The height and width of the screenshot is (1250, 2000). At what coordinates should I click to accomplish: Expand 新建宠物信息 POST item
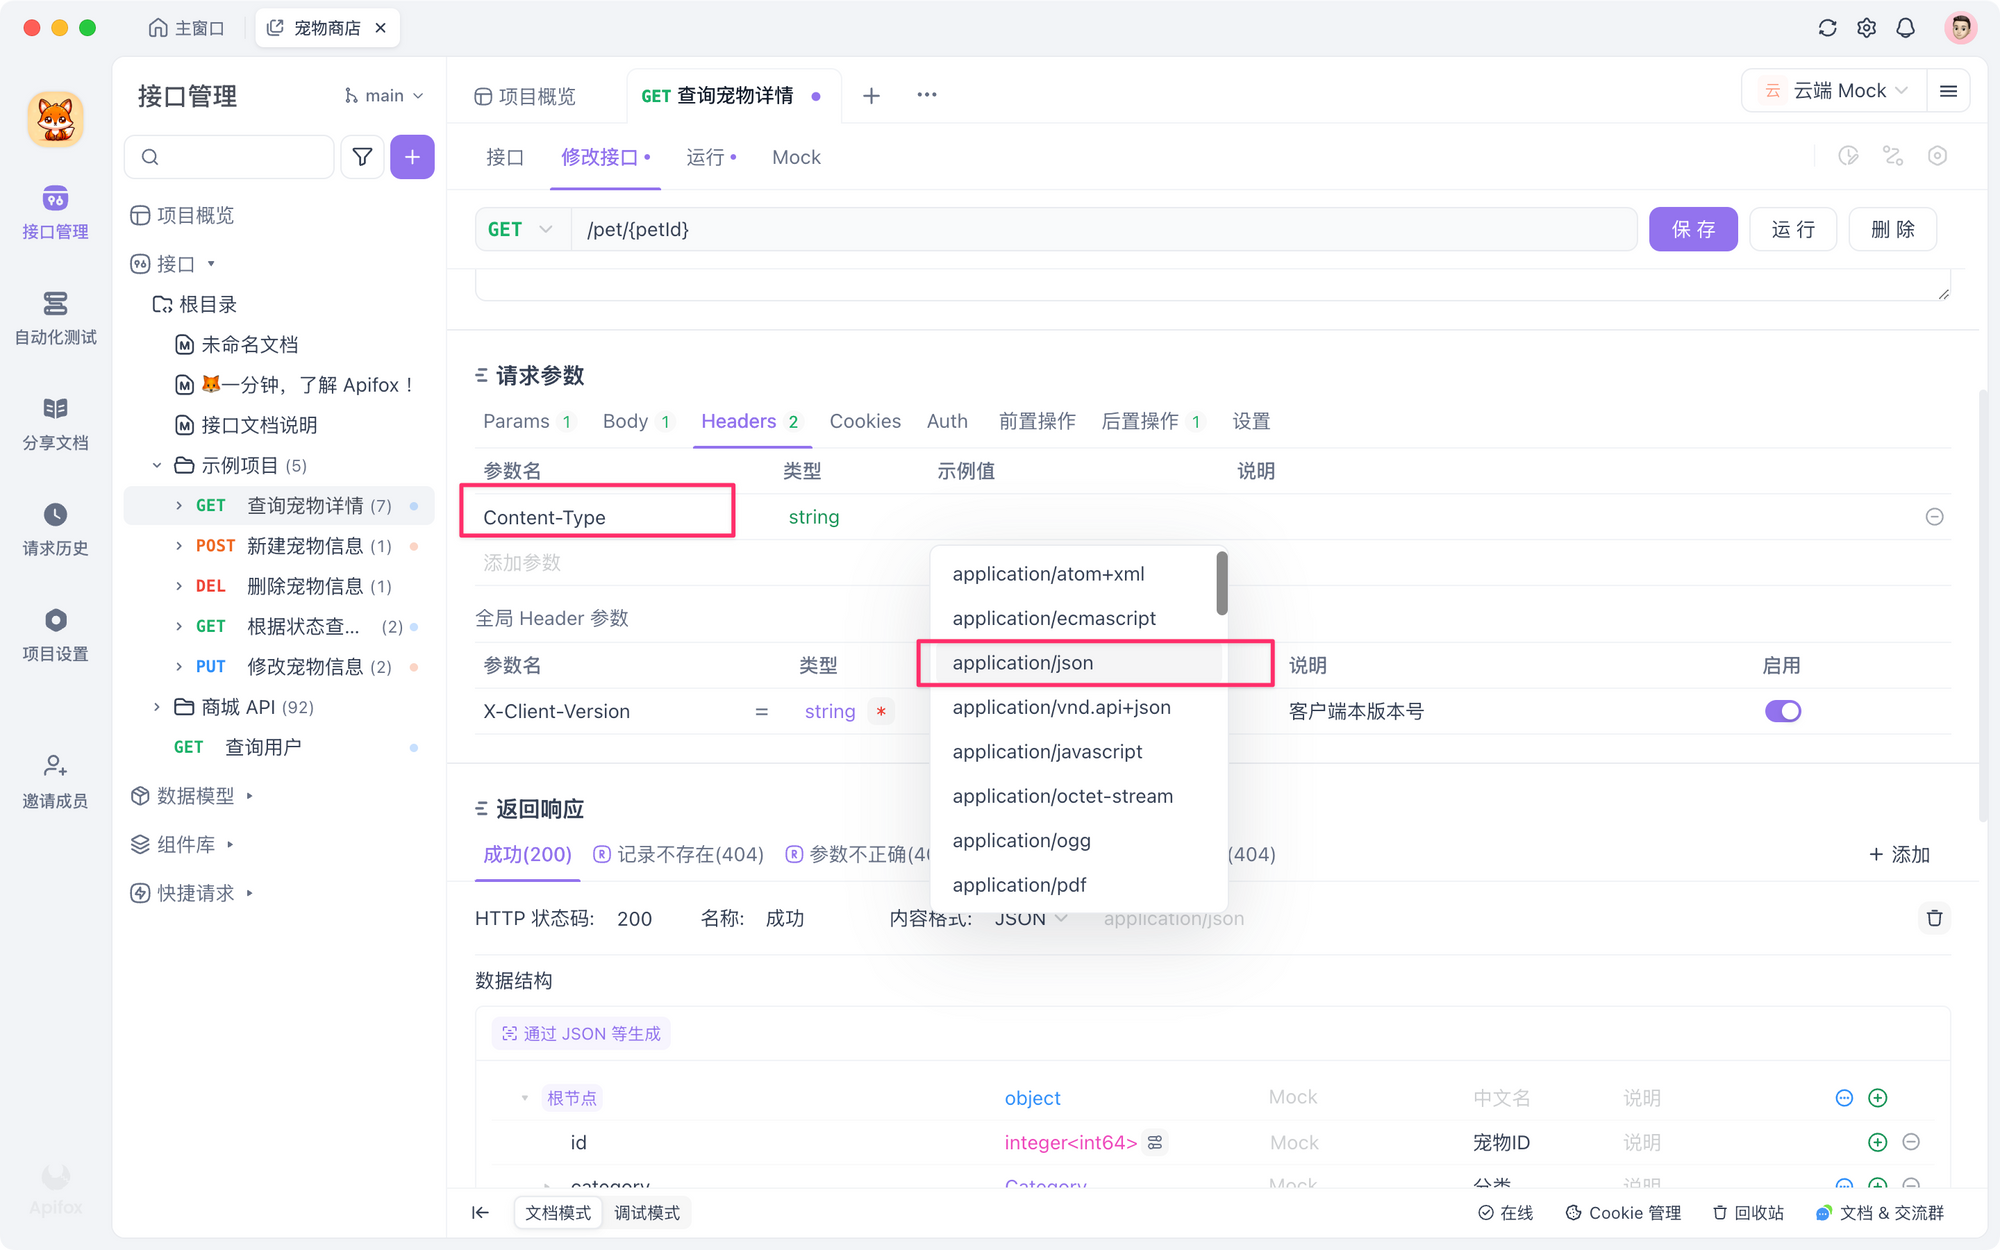tap(179, 546)
